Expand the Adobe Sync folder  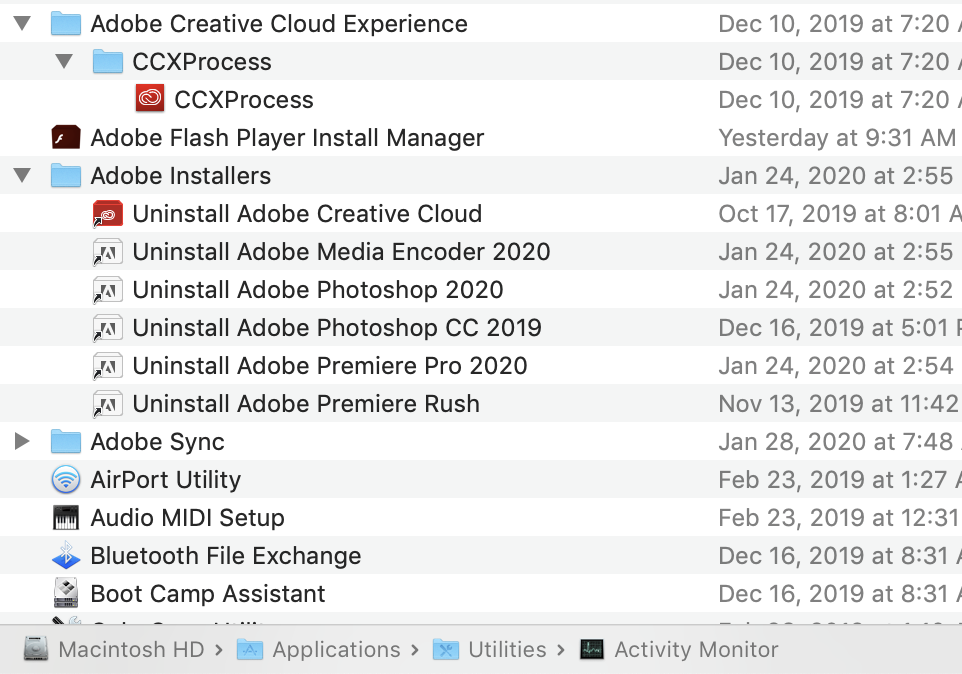[22, 441]
